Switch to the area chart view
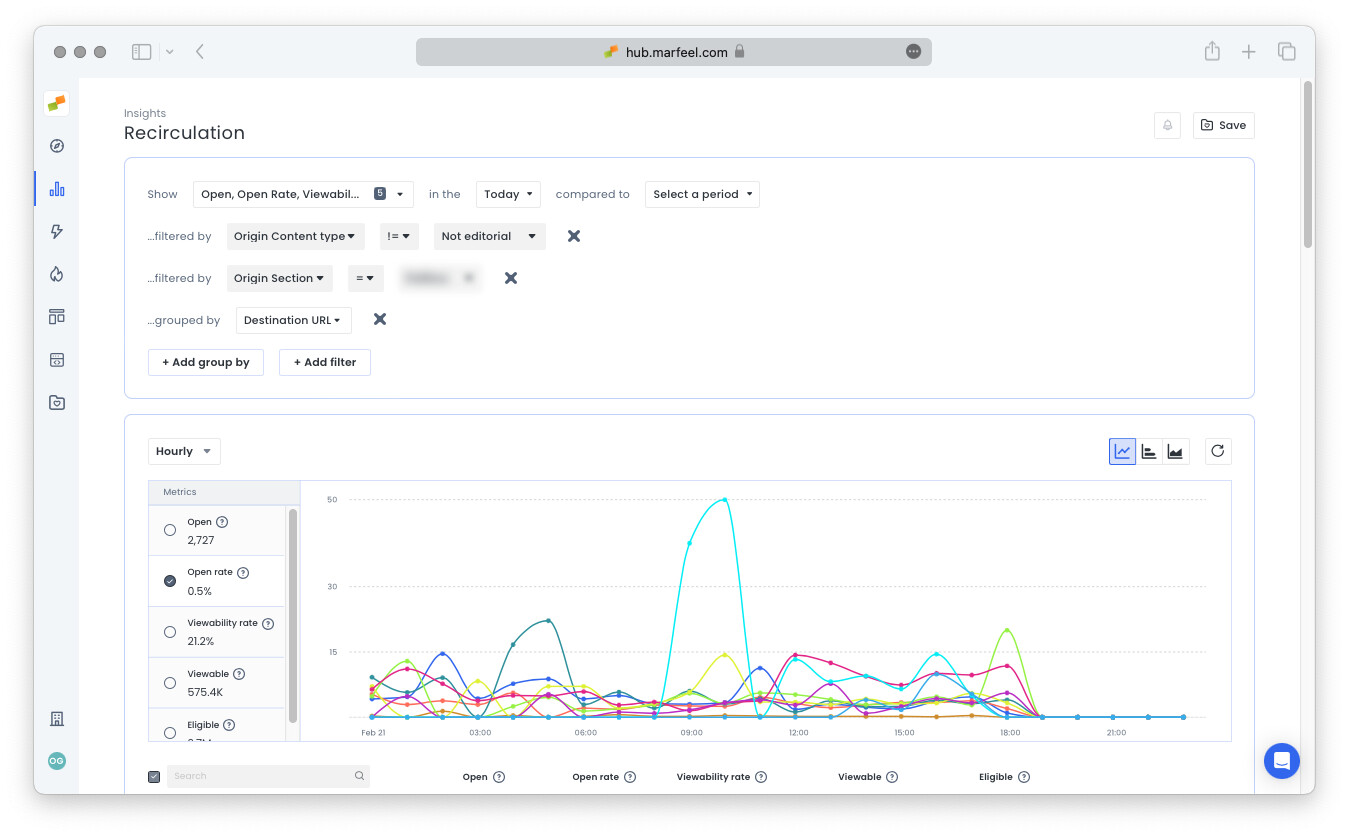 [x=1175, y=451]
